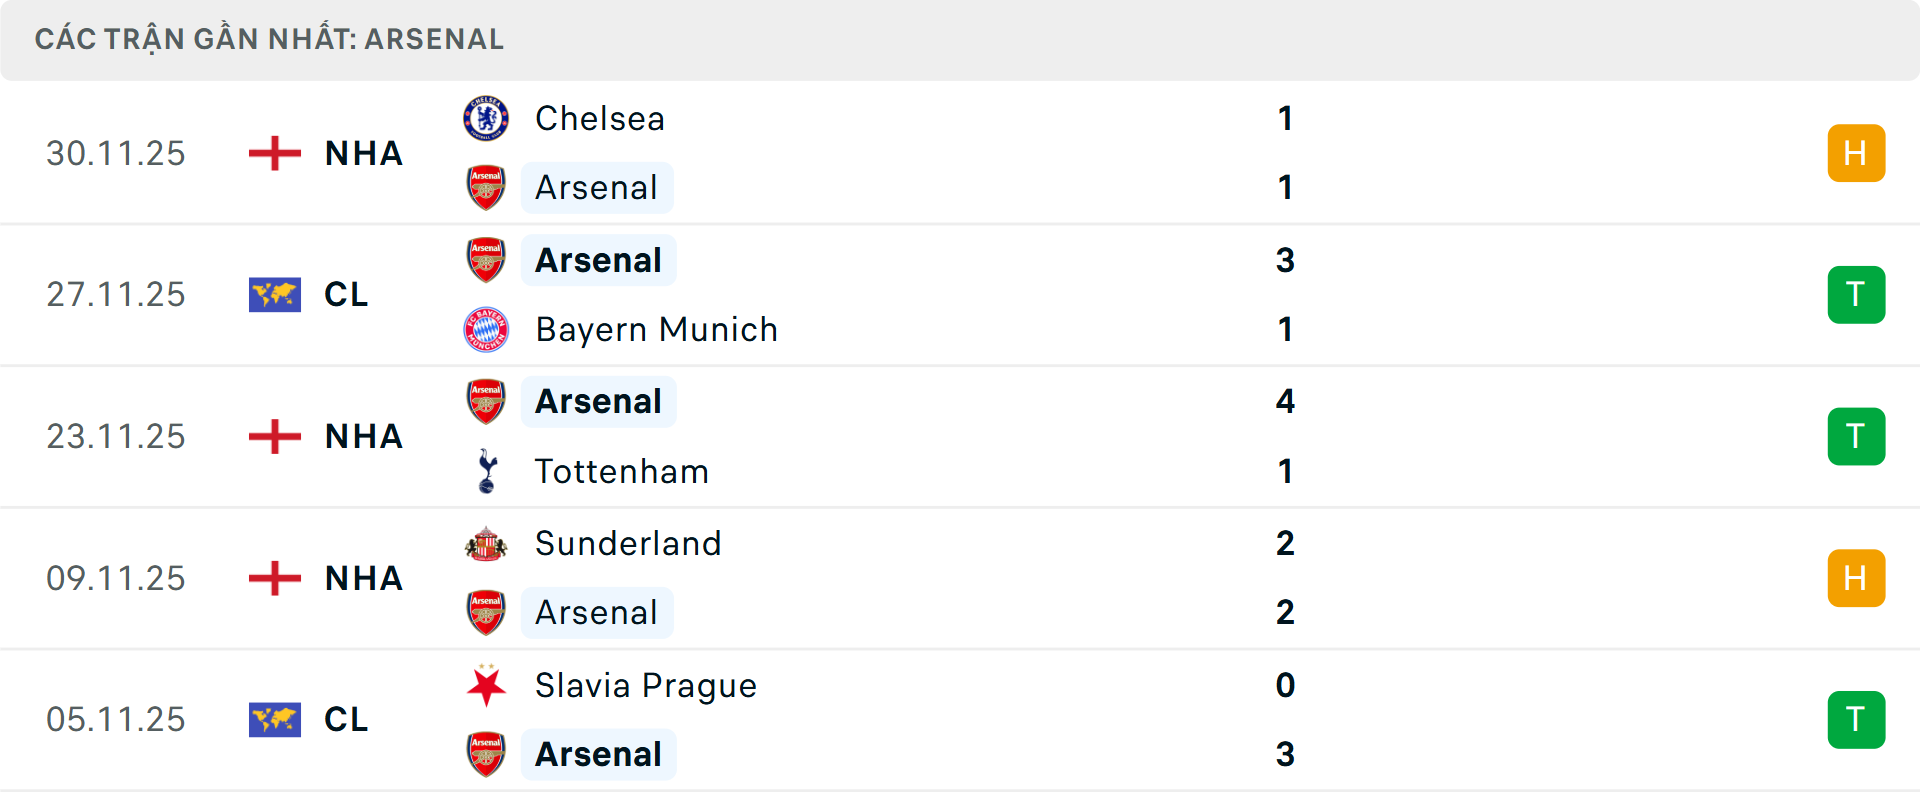The height and width of the screenshot is (792, 1920).
Task: Open the CÁC TRẬN GẦN NHẤT: ARSENAL header
Action: pos(270,39)
